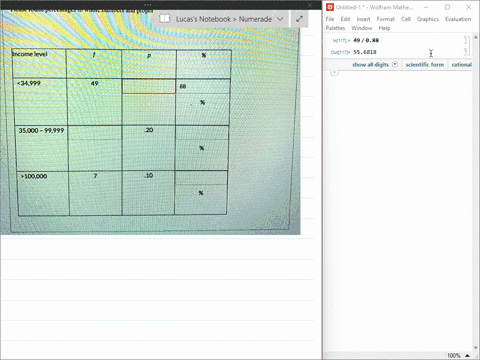Image resolution: width=480 pixels, height=360 pixels.
Task: Click the input expression 49 / 0.88
Action: point(366,40)
